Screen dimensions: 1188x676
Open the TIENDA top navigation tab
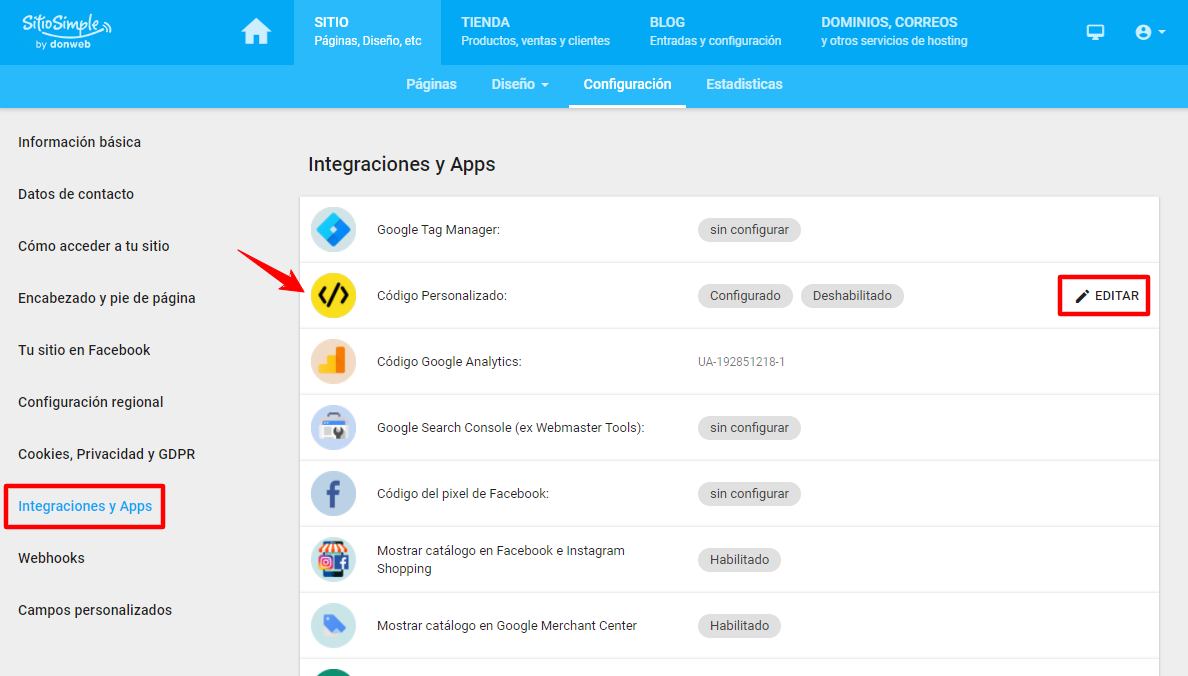[x=535, y=32]
